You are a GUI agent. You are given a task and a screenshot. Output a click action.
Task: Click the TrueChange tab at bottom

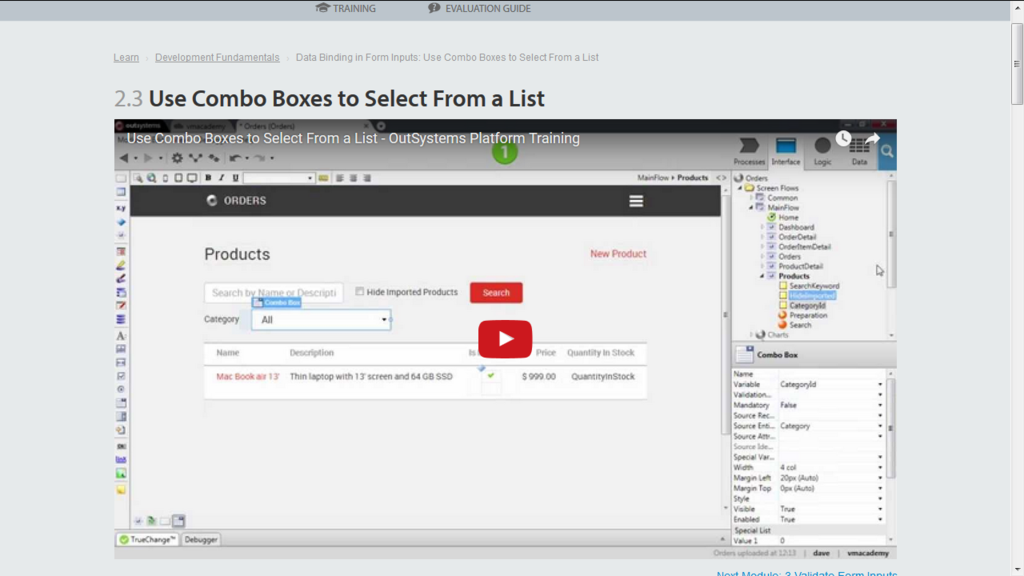[x=148, y=539]
